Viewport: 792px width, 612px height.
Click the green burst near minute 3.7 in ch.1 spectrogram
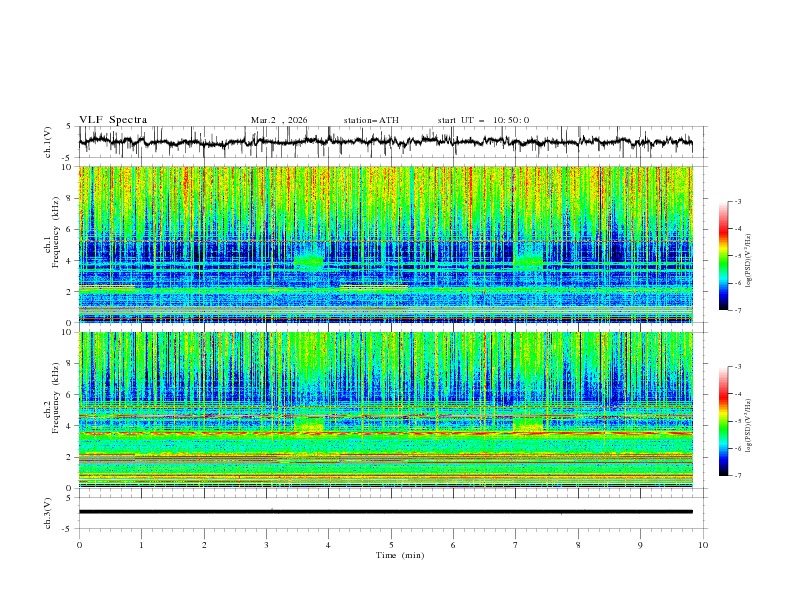309,260
